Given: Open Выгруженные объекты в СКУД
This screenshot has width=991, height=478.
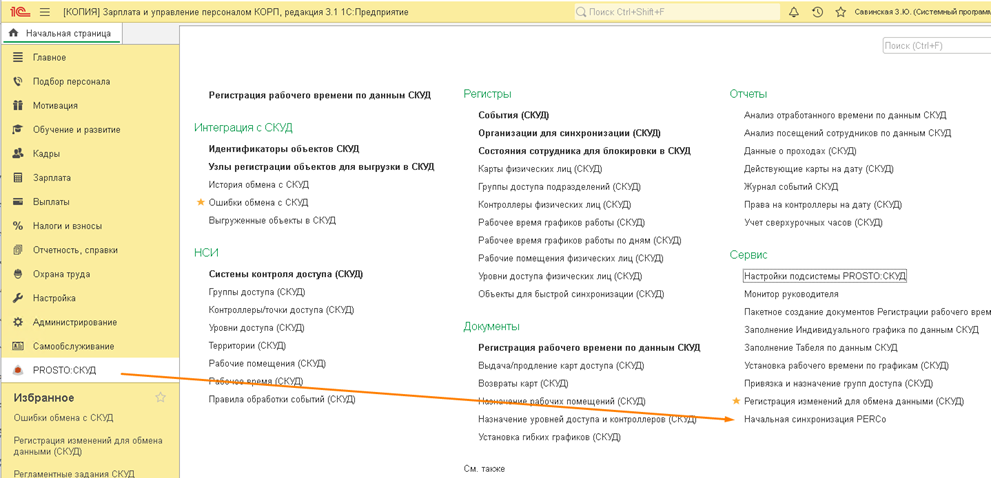Looking at the screenshot, I should point(272,221).
